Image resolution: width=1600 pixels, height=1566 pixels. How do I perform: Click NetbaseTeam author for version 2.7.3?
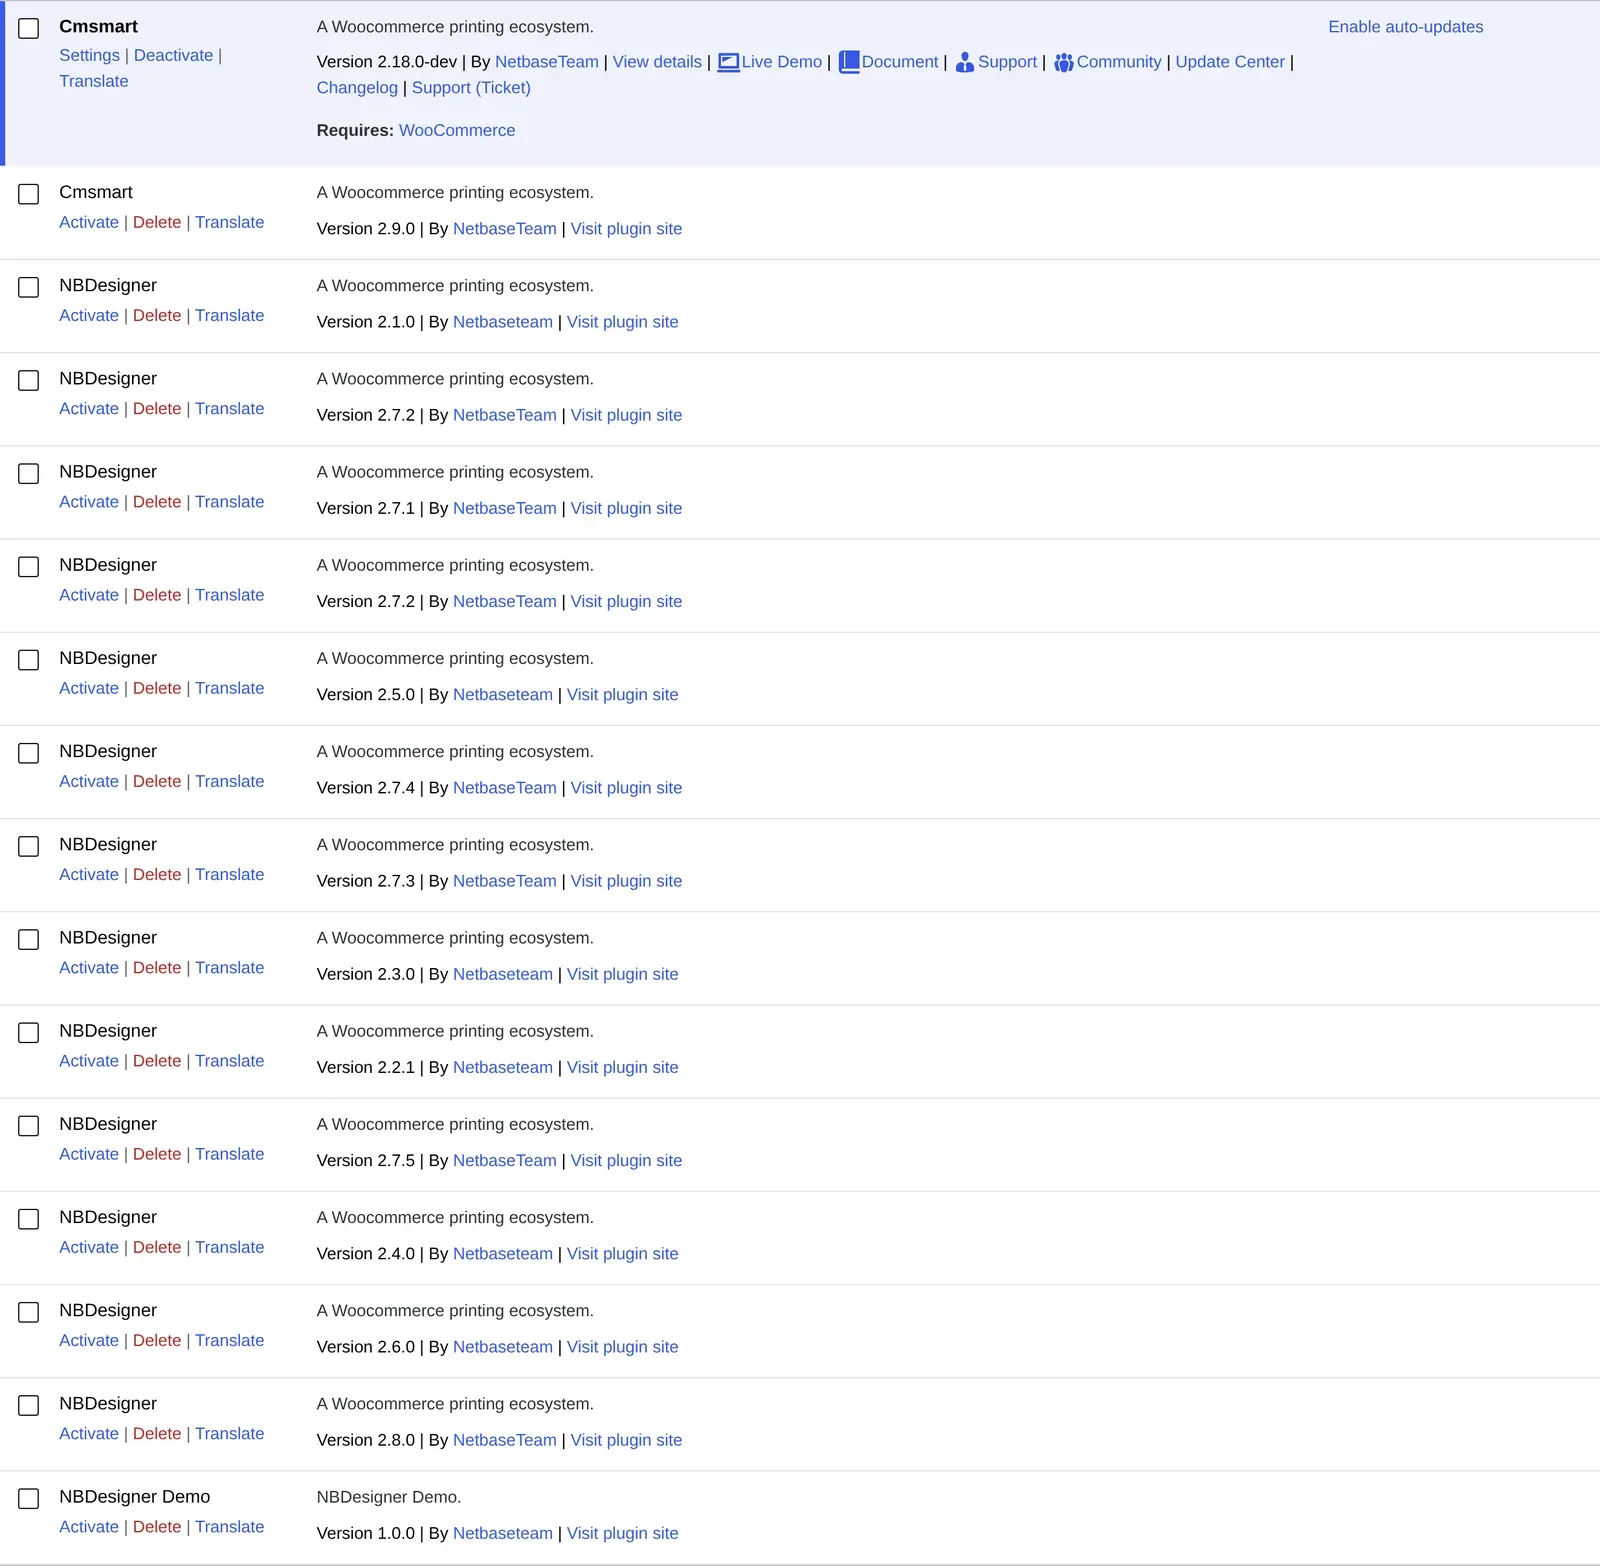point(504,881)
